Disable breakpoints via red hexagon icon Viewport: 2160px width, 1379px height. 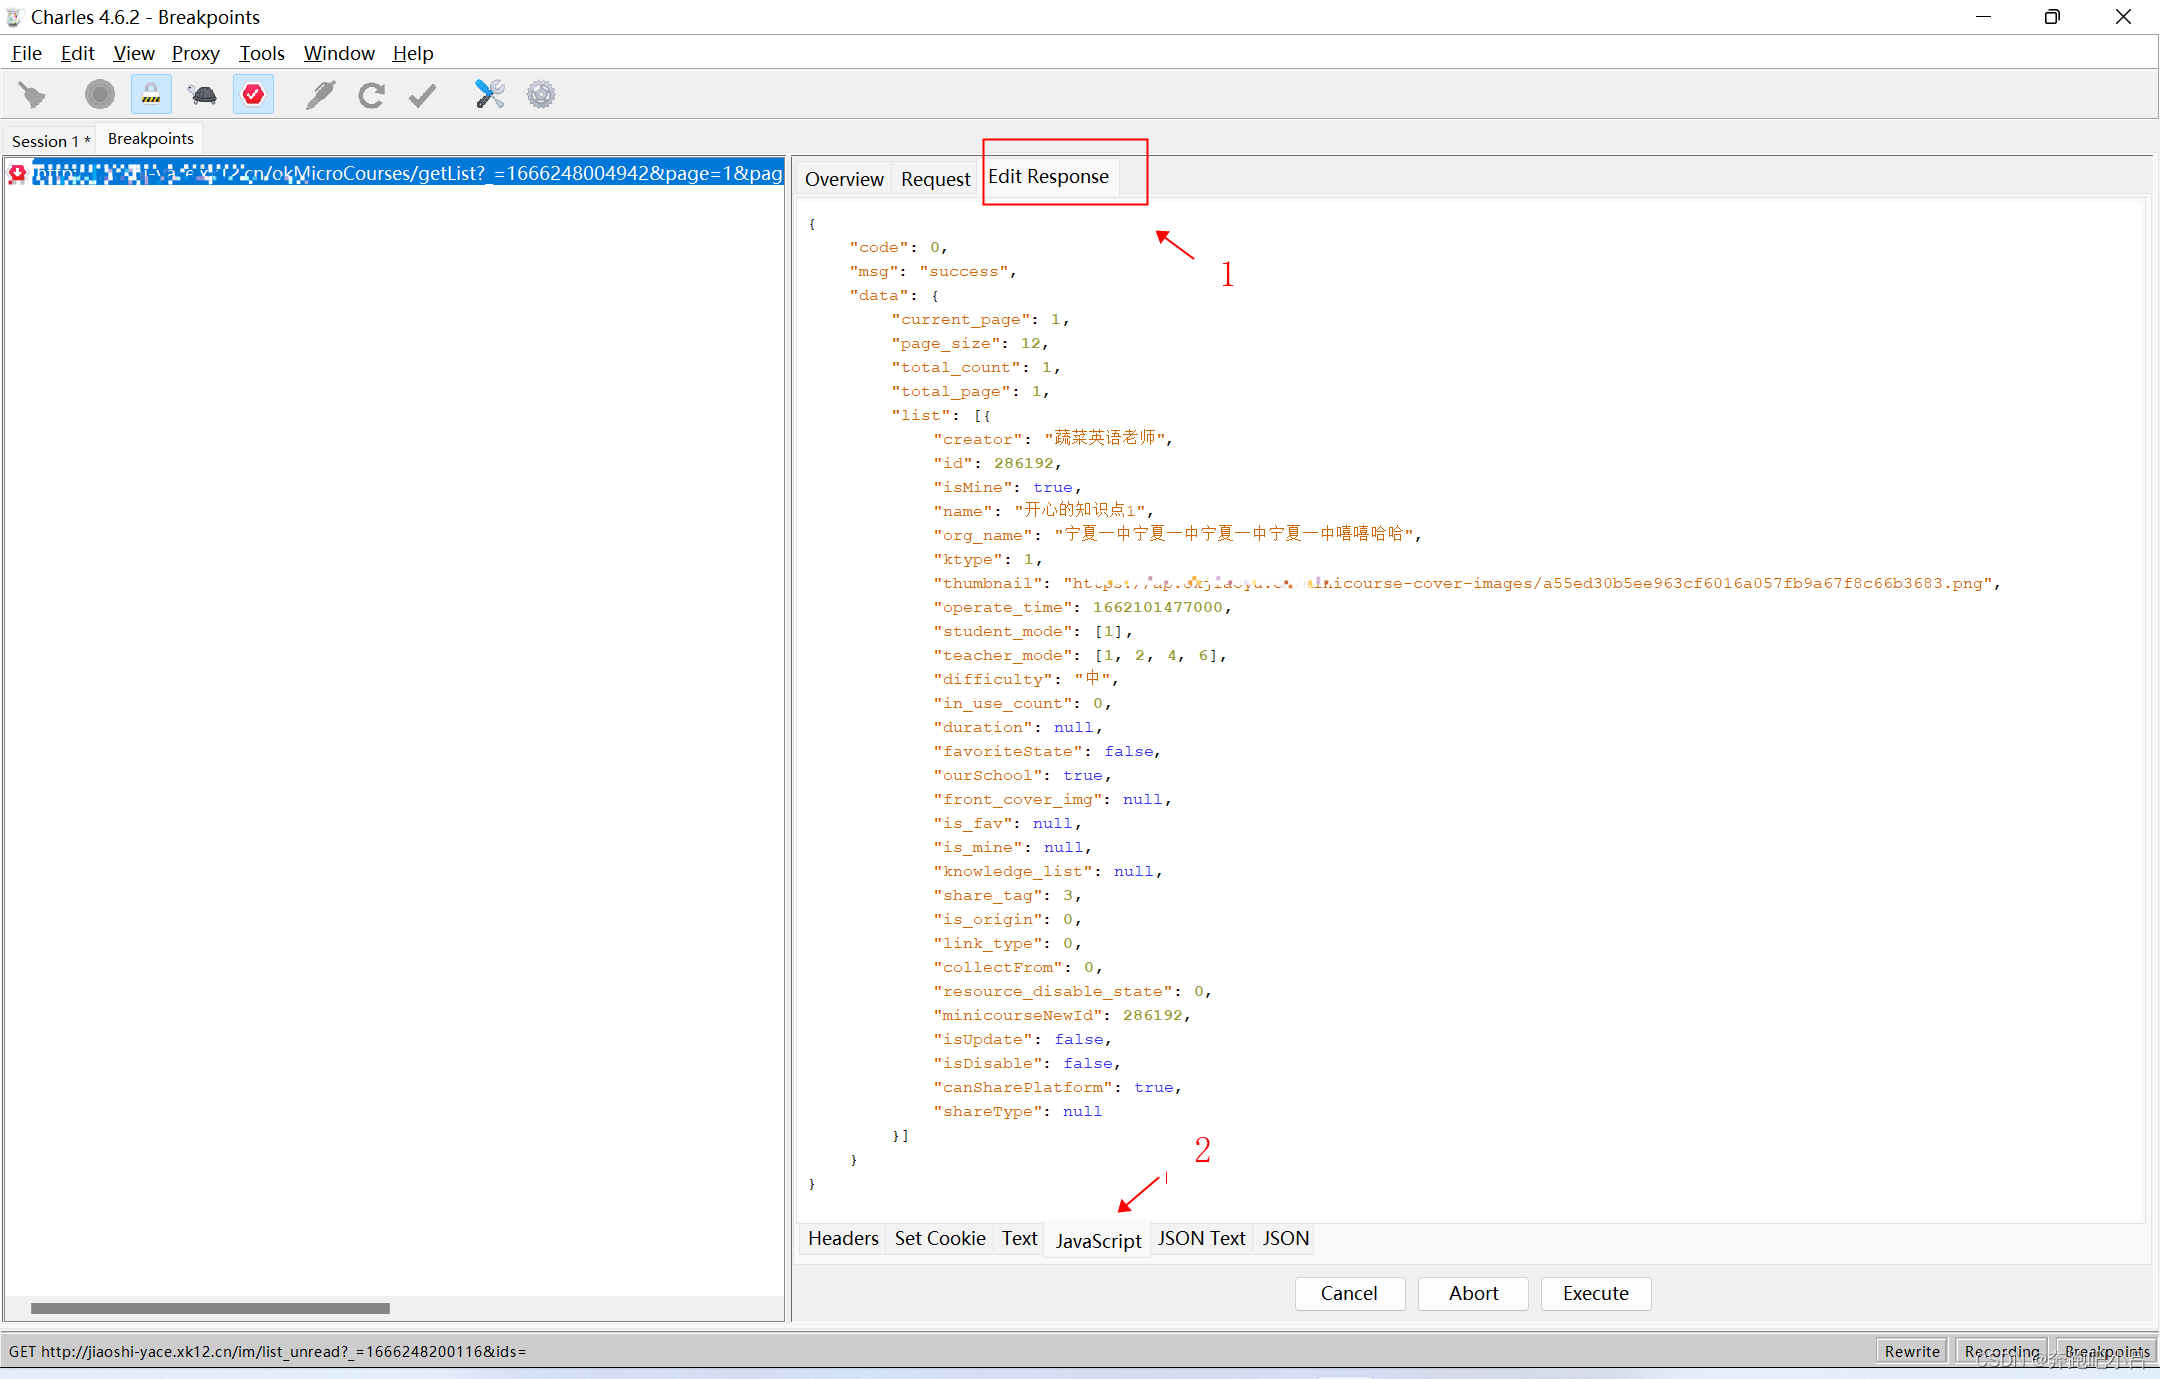point(253,95)
